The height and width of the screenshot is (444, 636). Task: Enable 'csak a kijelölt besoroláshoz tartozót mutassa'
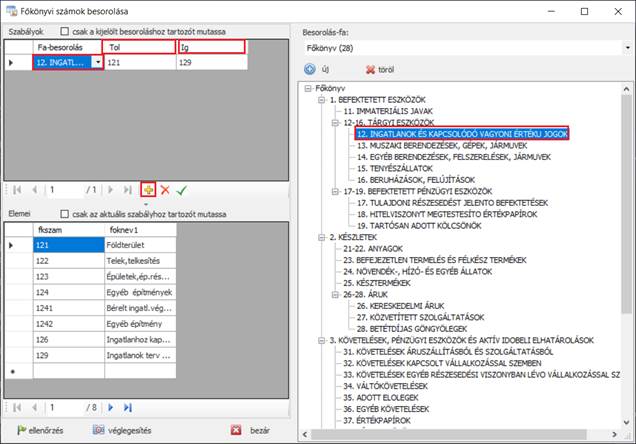click(x=64, y=31)
